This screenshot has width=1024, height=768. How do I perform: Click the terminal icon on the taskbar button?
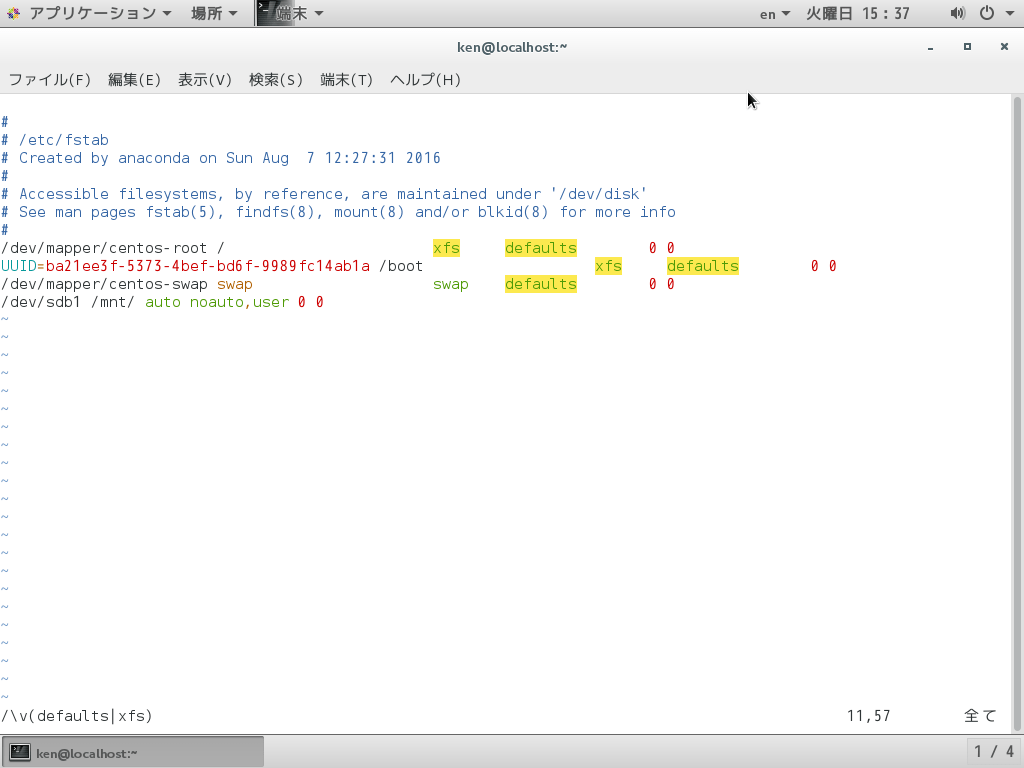coord(22,751)
